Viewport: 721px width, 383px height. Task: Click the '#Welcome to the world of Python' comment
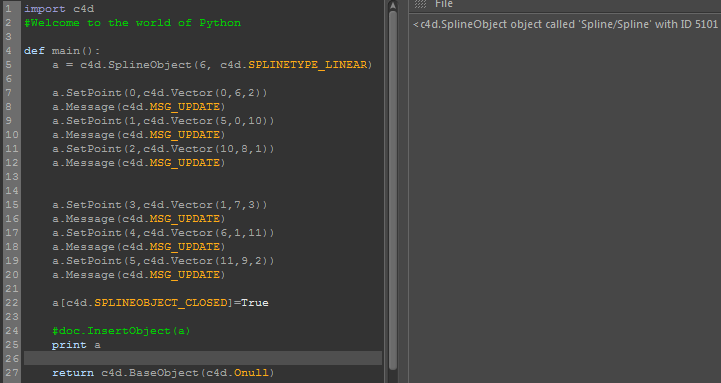(132, 23)
